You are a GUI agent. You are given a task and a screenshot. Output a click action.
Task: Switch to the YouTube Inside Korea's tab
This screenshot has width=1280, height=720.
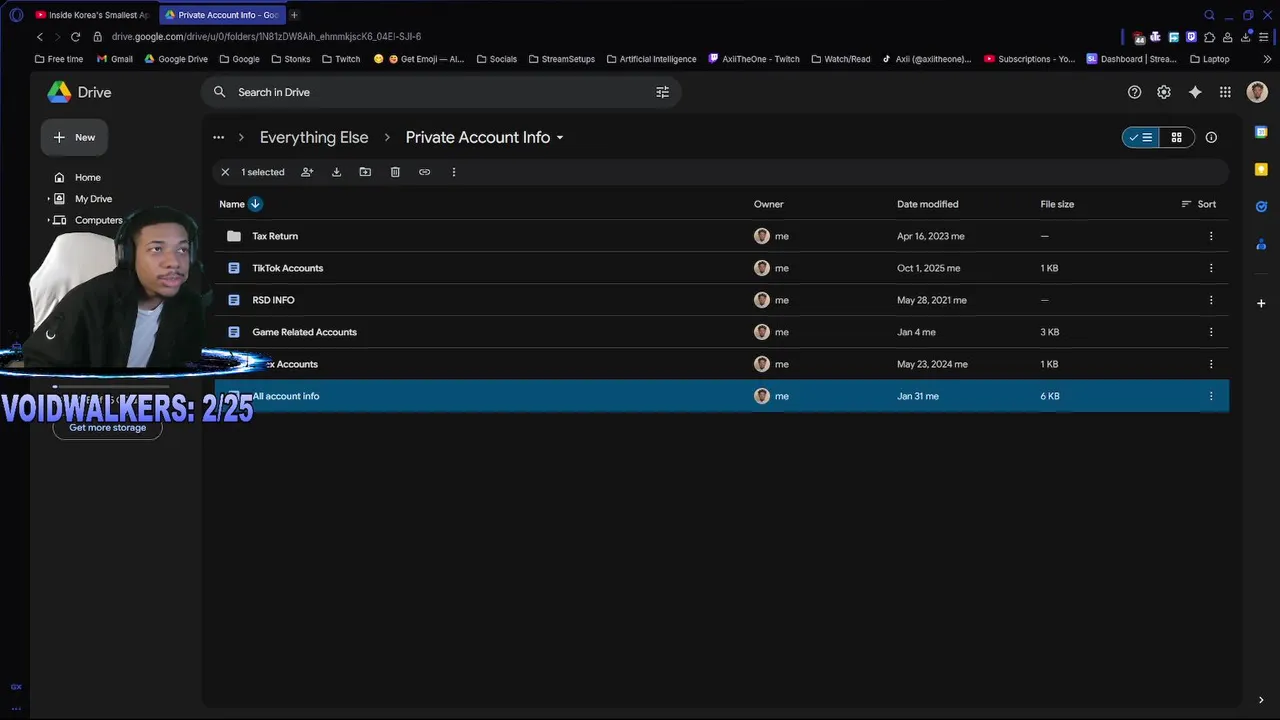[x=92, y=15]
